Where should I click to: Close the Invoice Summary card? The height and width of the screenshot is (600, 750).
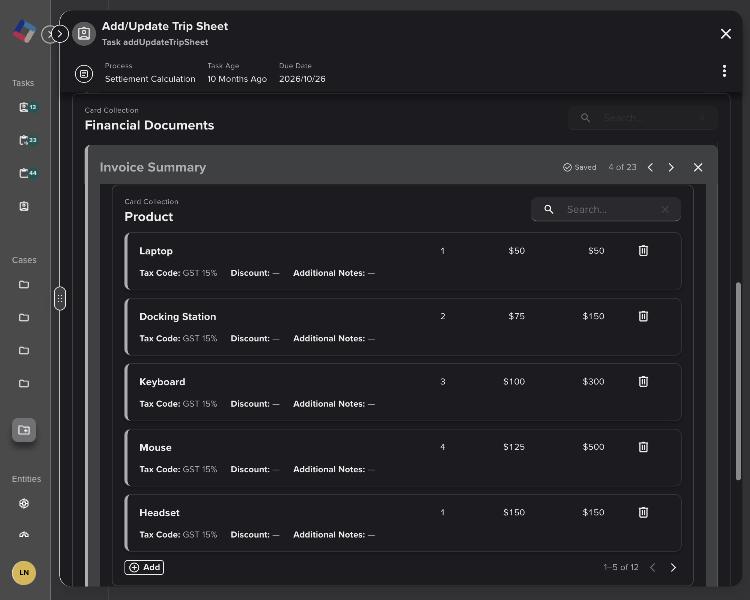click(698, 167)
